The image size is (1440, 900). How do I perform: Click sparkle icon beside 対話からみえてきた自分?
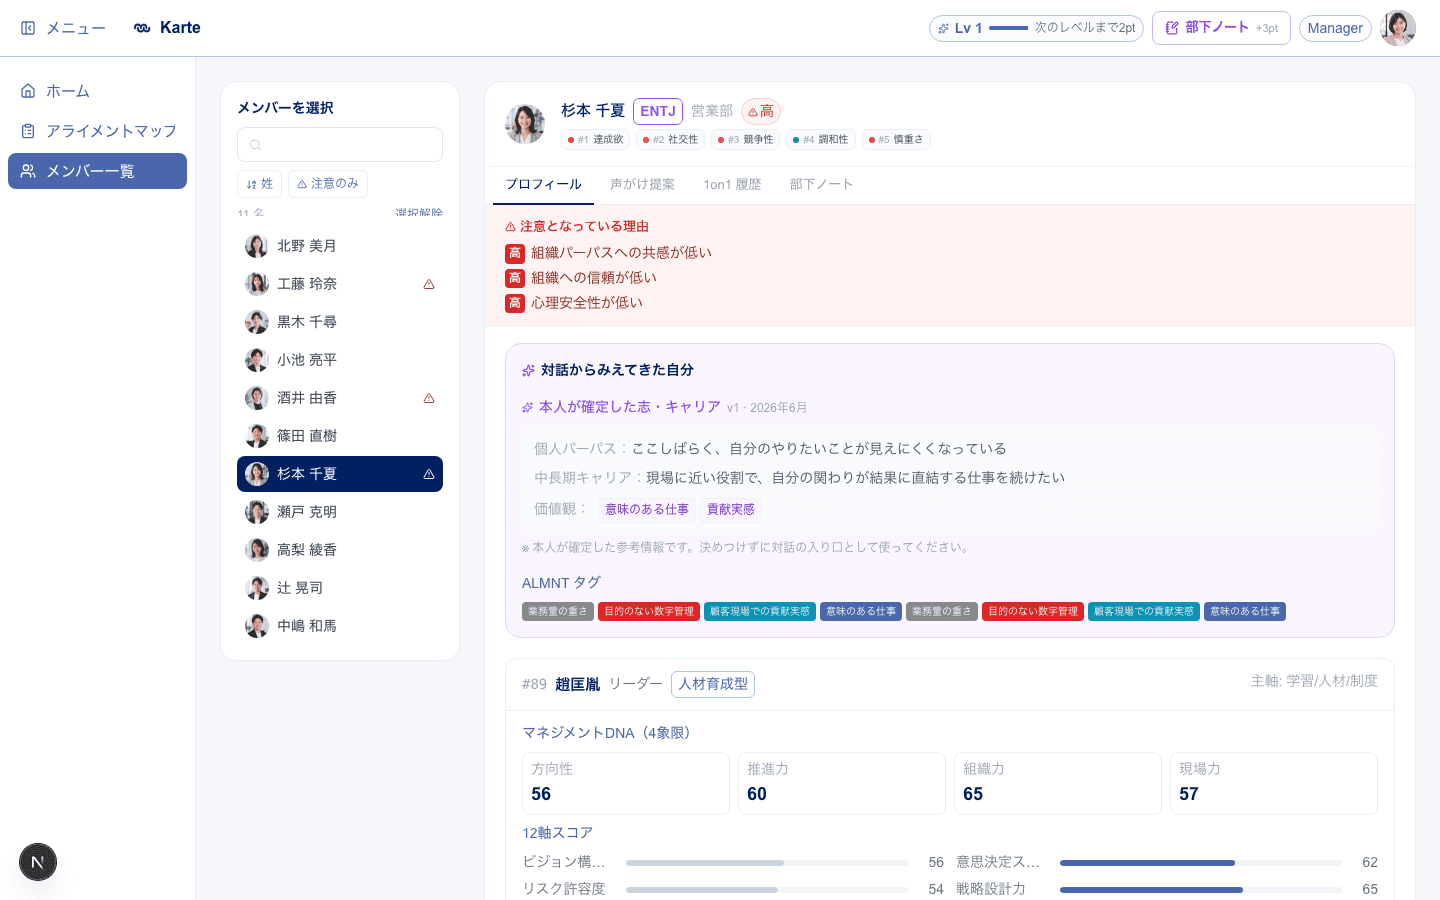tap(528, 370)
